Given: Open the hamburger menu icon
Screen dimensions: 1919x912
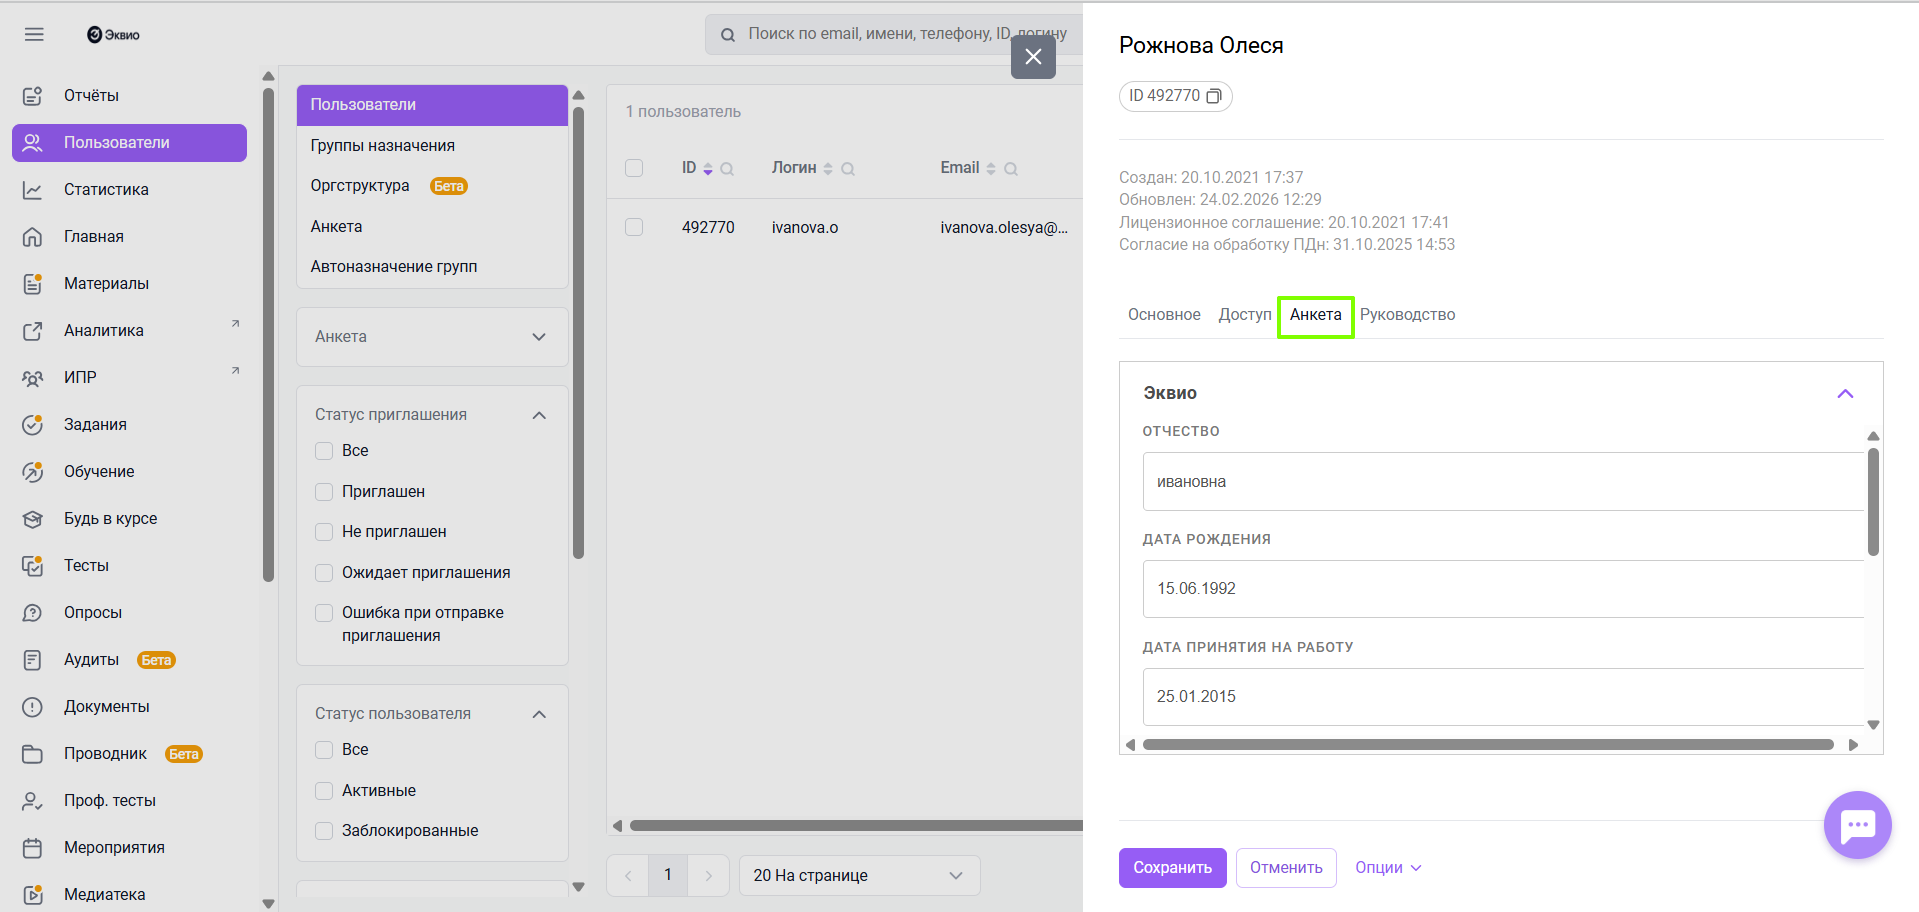Looking at the screenshot, I should 34,34.
